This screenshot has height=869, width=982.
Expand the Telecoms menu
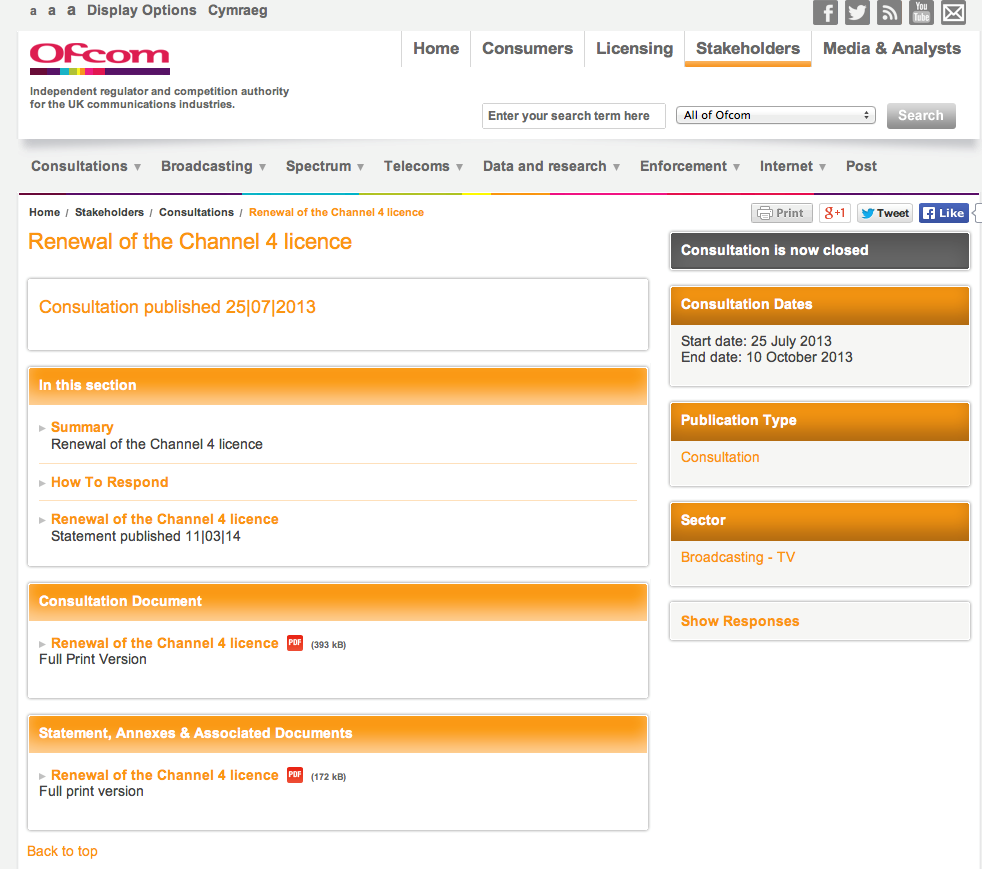[x=423, y=167]
